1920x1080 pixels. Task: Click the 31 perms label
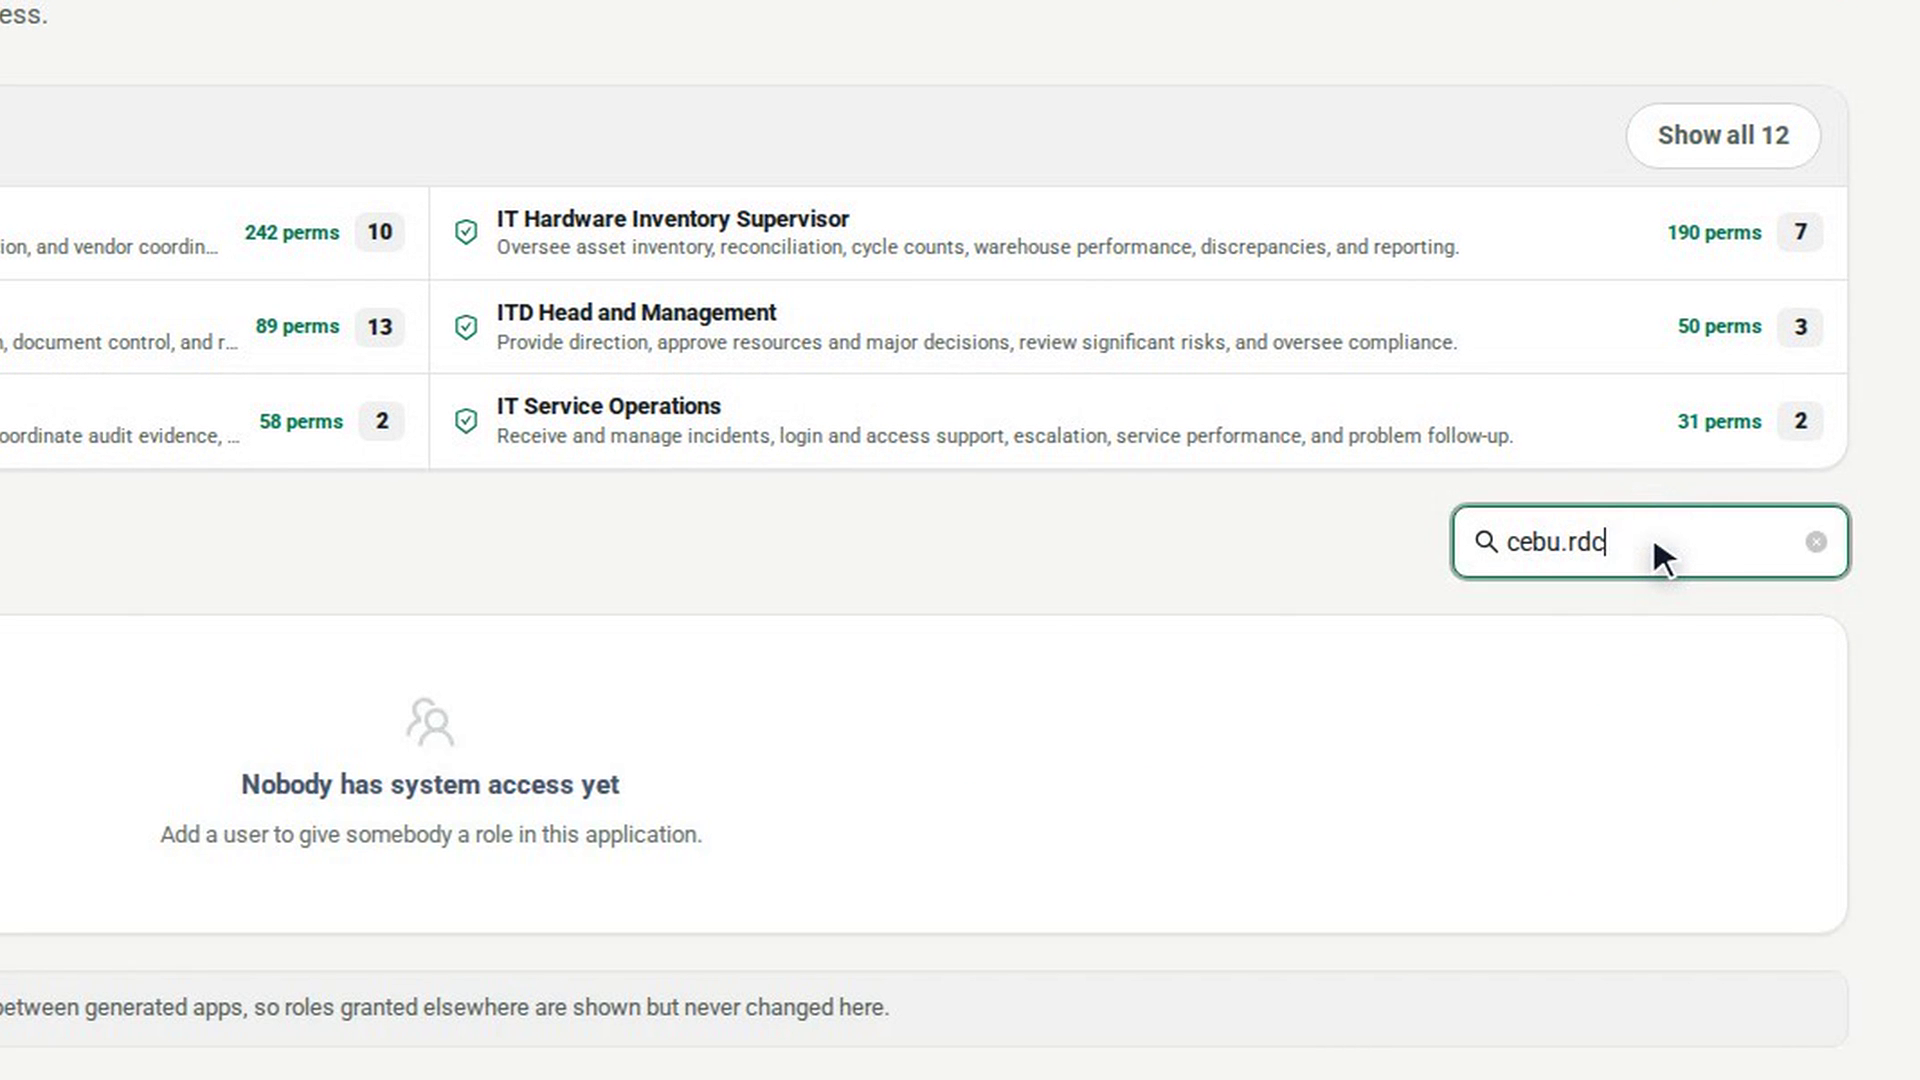[1719, 421]
